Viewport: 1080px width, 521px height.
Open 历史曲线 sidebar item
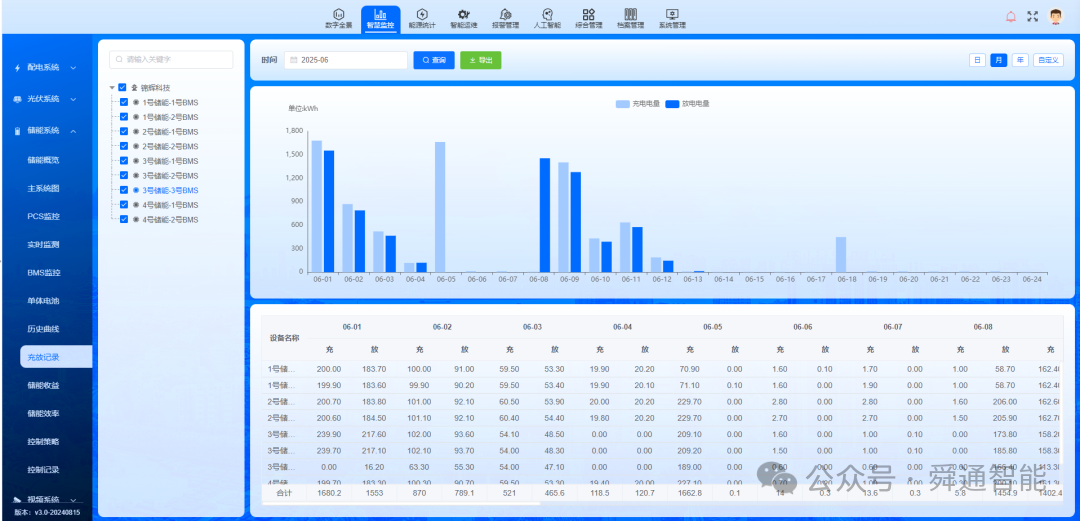43,329
